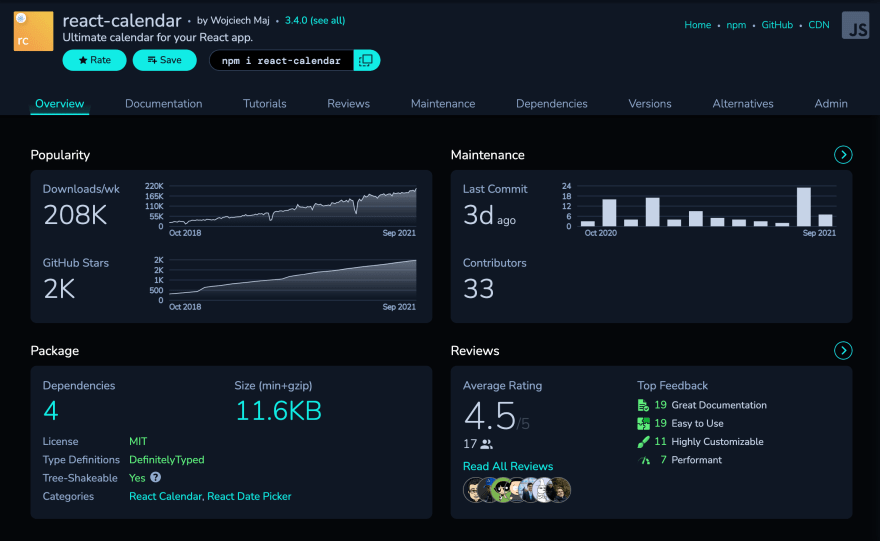This screenshot has width=880, height=541.
Task: Switch to the Documentation tab
Action: (x=163, y=103)
